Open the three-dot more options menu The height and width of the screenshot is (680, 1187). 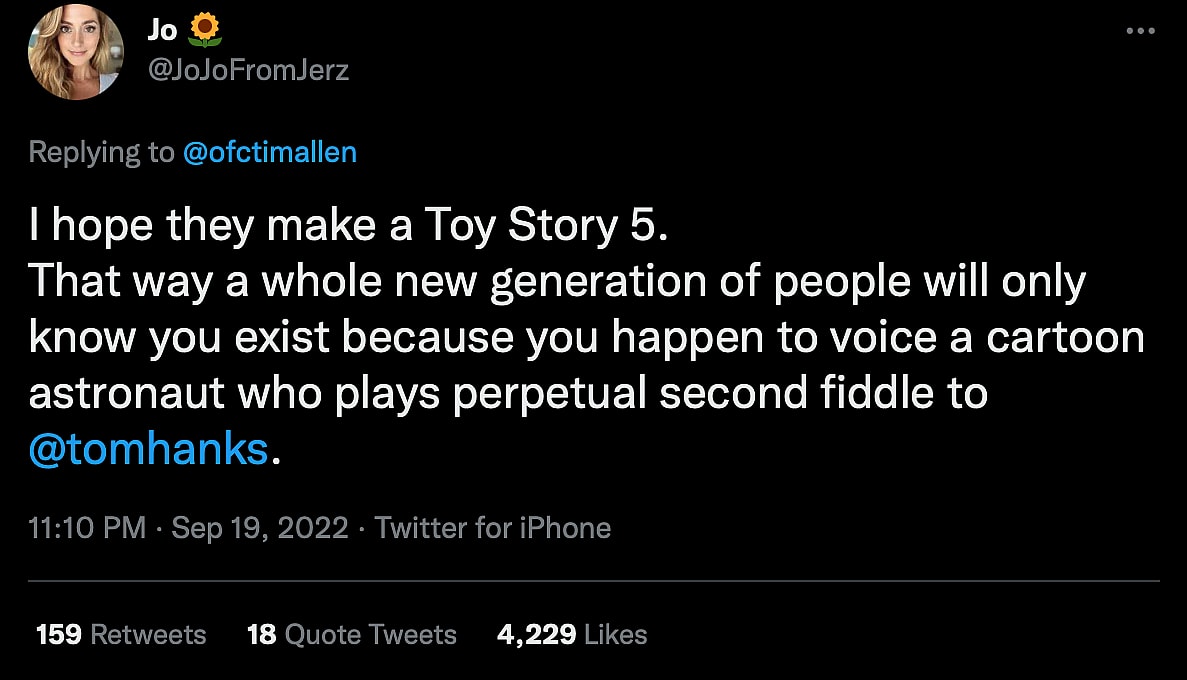(1140, 31)
